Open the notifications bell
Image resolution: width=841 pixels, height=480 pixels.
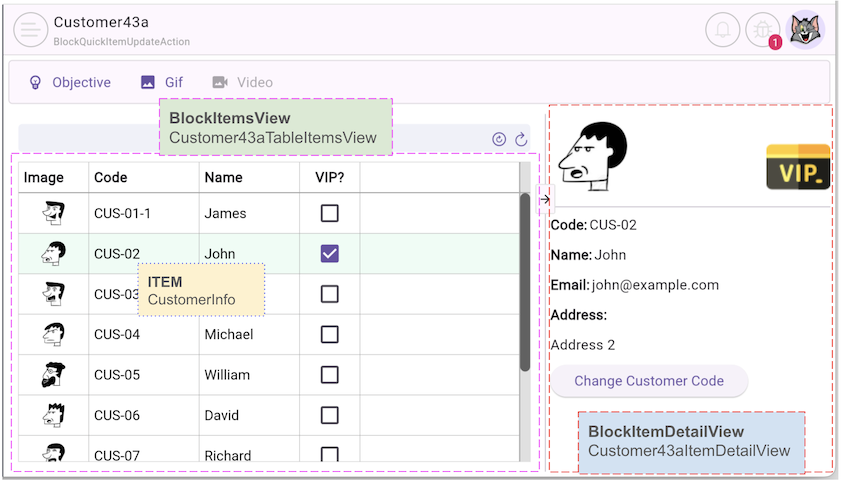tap(723, 30)
